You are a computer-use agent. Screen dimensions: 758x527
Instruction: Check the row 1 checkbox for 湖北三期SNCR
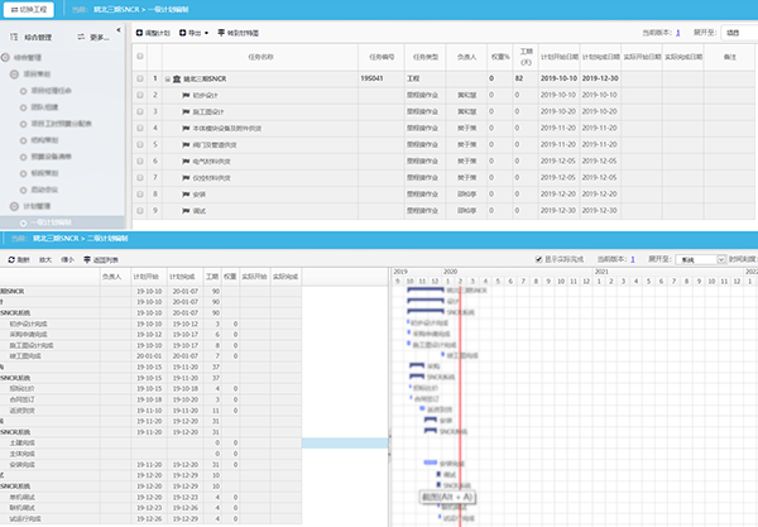coord(140,78)
